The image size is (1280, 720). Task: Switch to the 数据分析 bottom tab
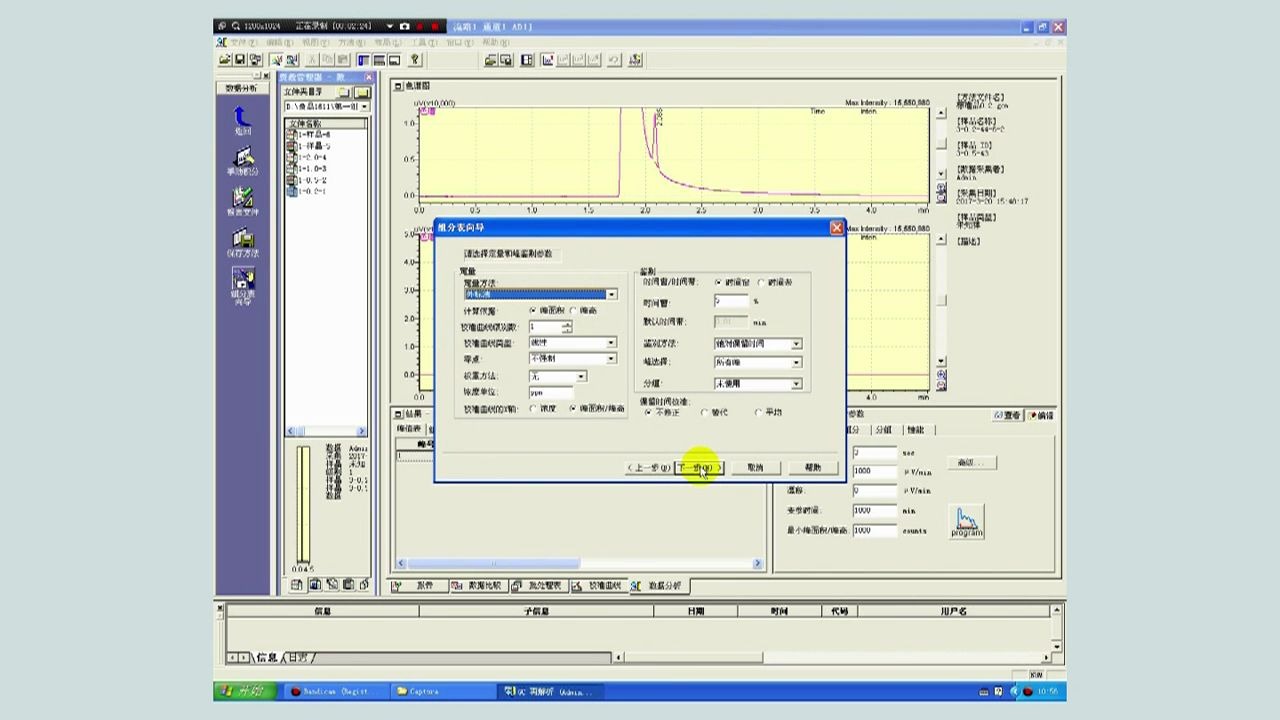pos(658,586)
